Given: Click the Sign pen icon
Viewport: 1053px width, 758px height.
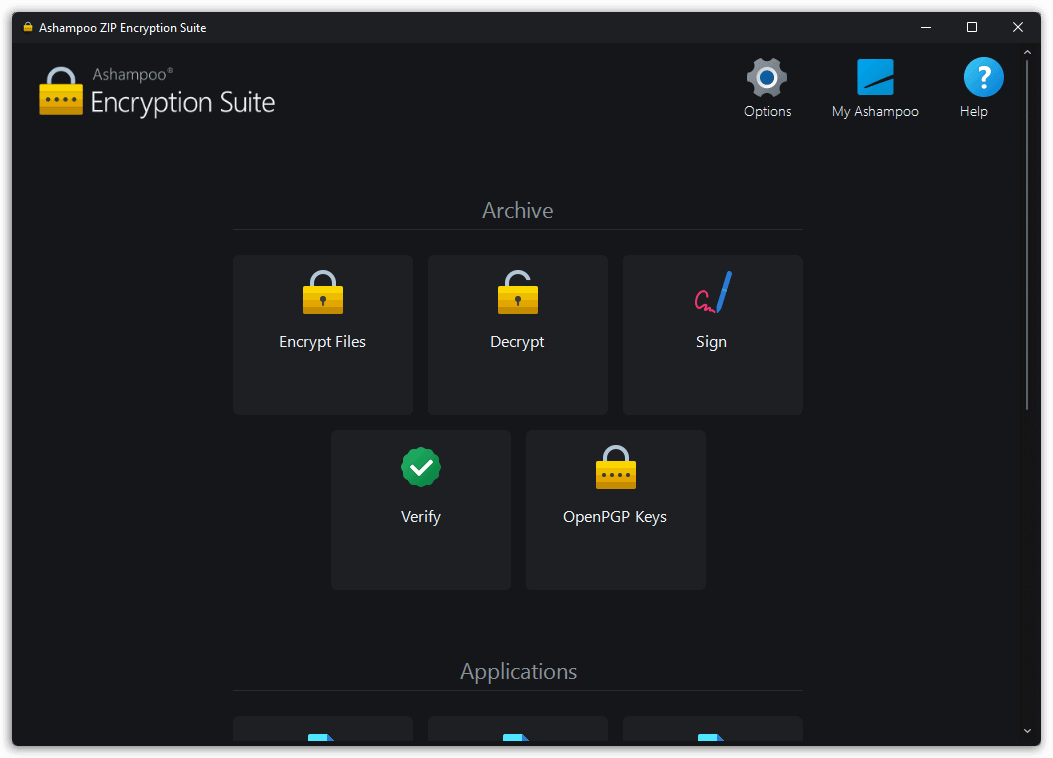Looking at the screenshot, I should pyautogui.click(x=712, y=293).
